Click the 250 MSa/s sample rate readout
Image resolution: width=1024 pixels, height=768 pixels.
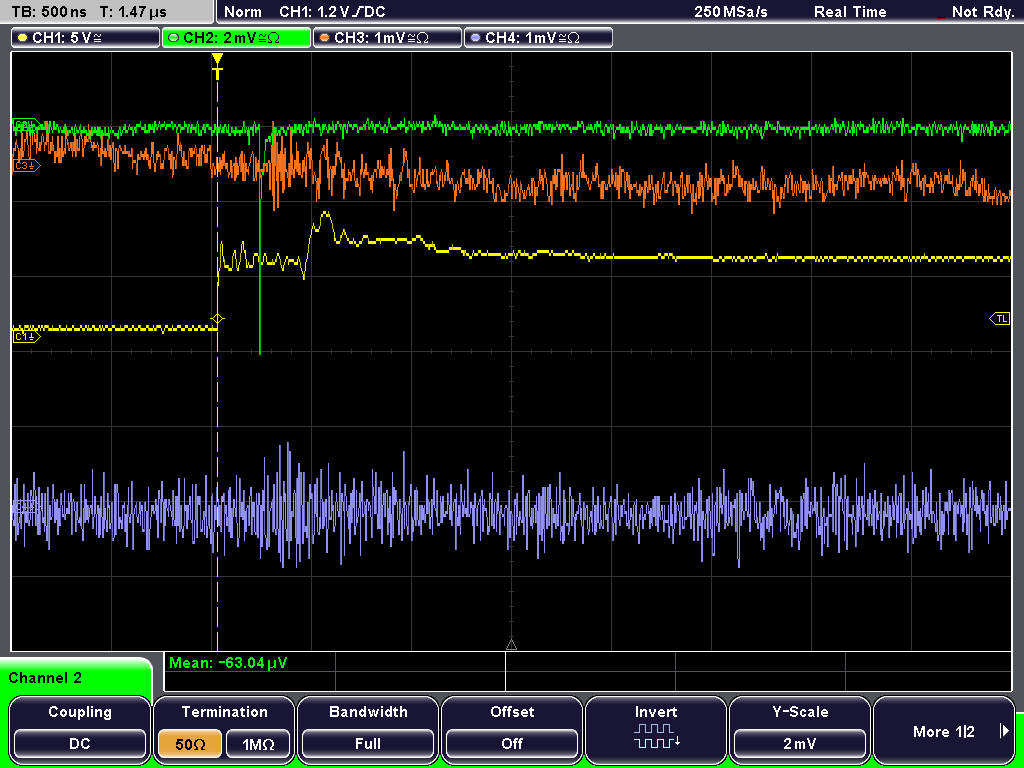[x=731, y=12]
